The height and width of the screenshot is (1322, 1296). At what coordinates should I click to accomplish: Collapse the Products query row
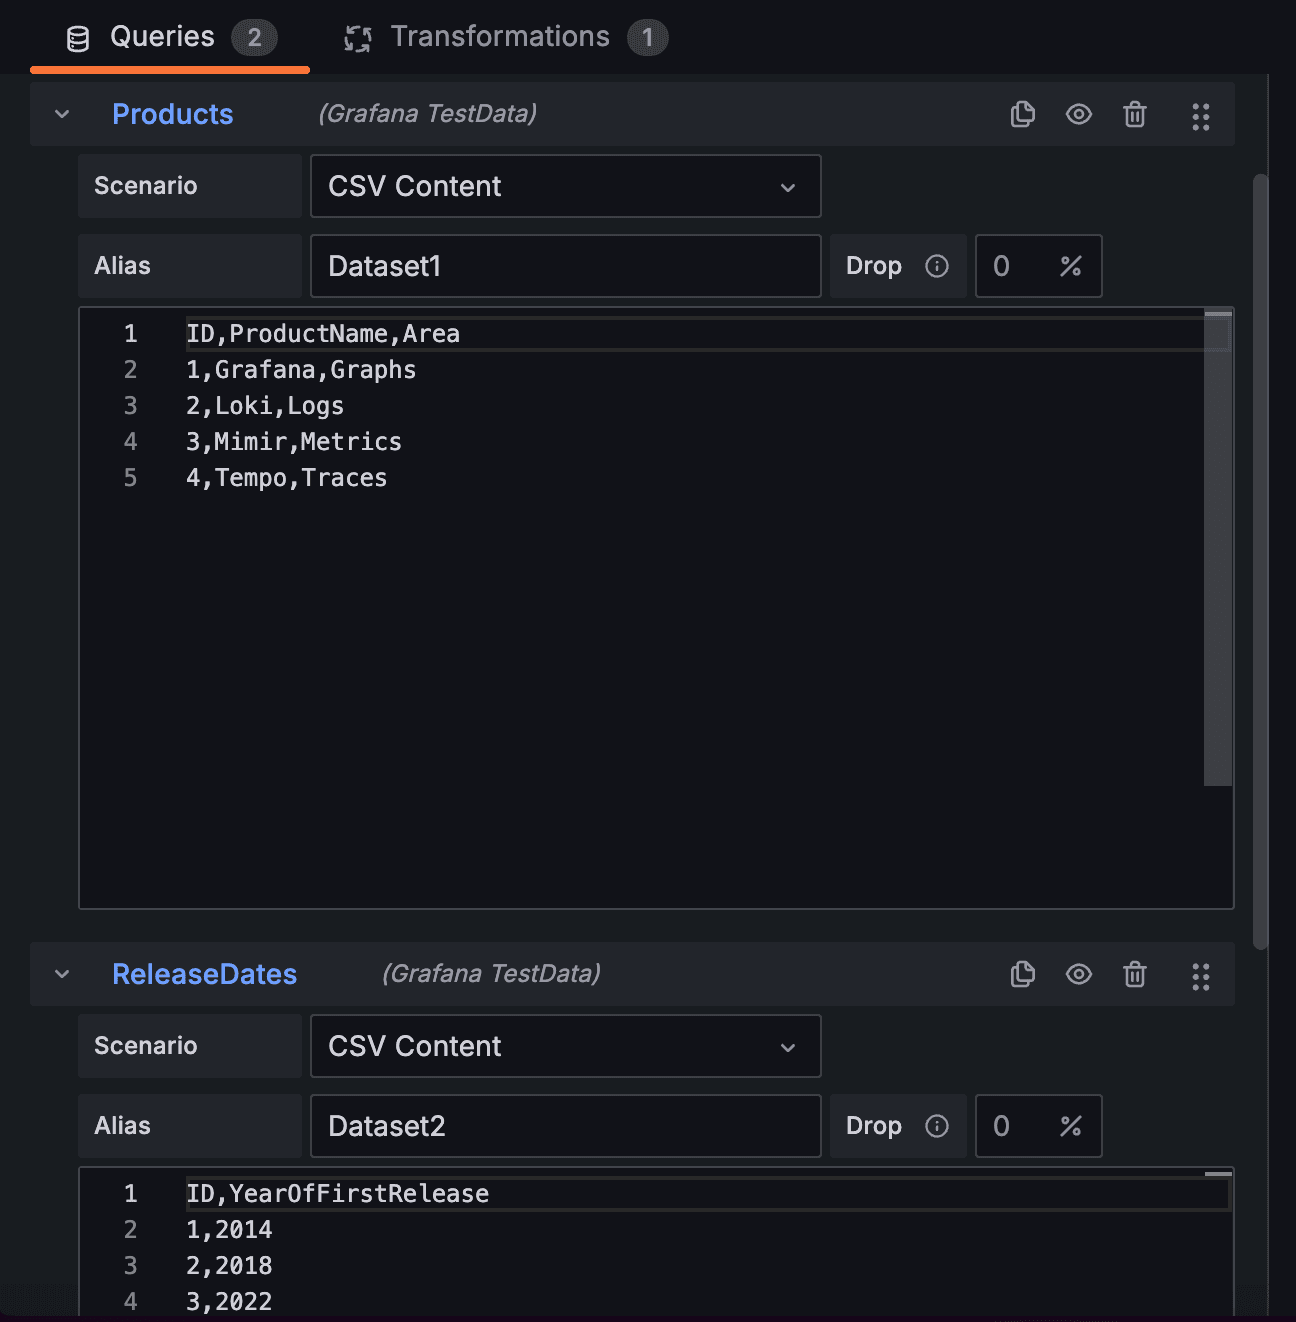click(62, 114)
